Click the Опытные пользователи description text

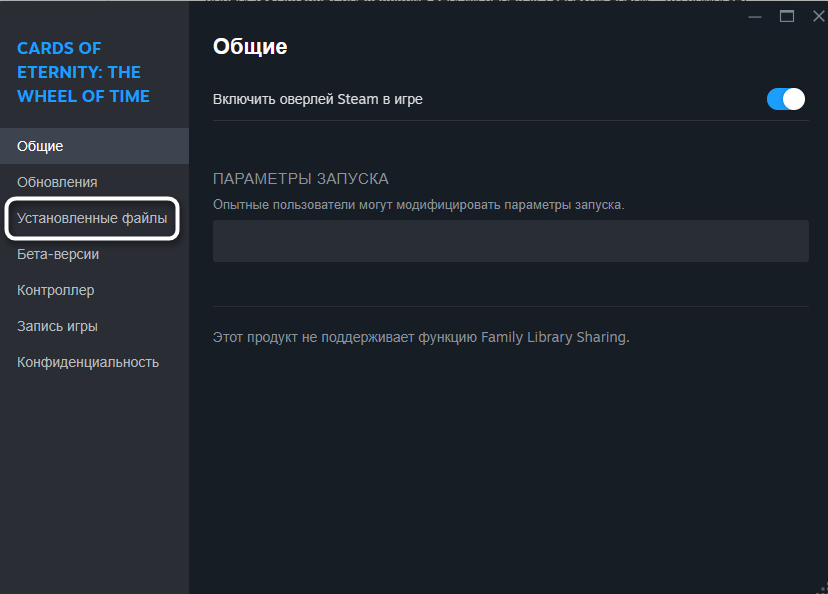tap(418, 205)
